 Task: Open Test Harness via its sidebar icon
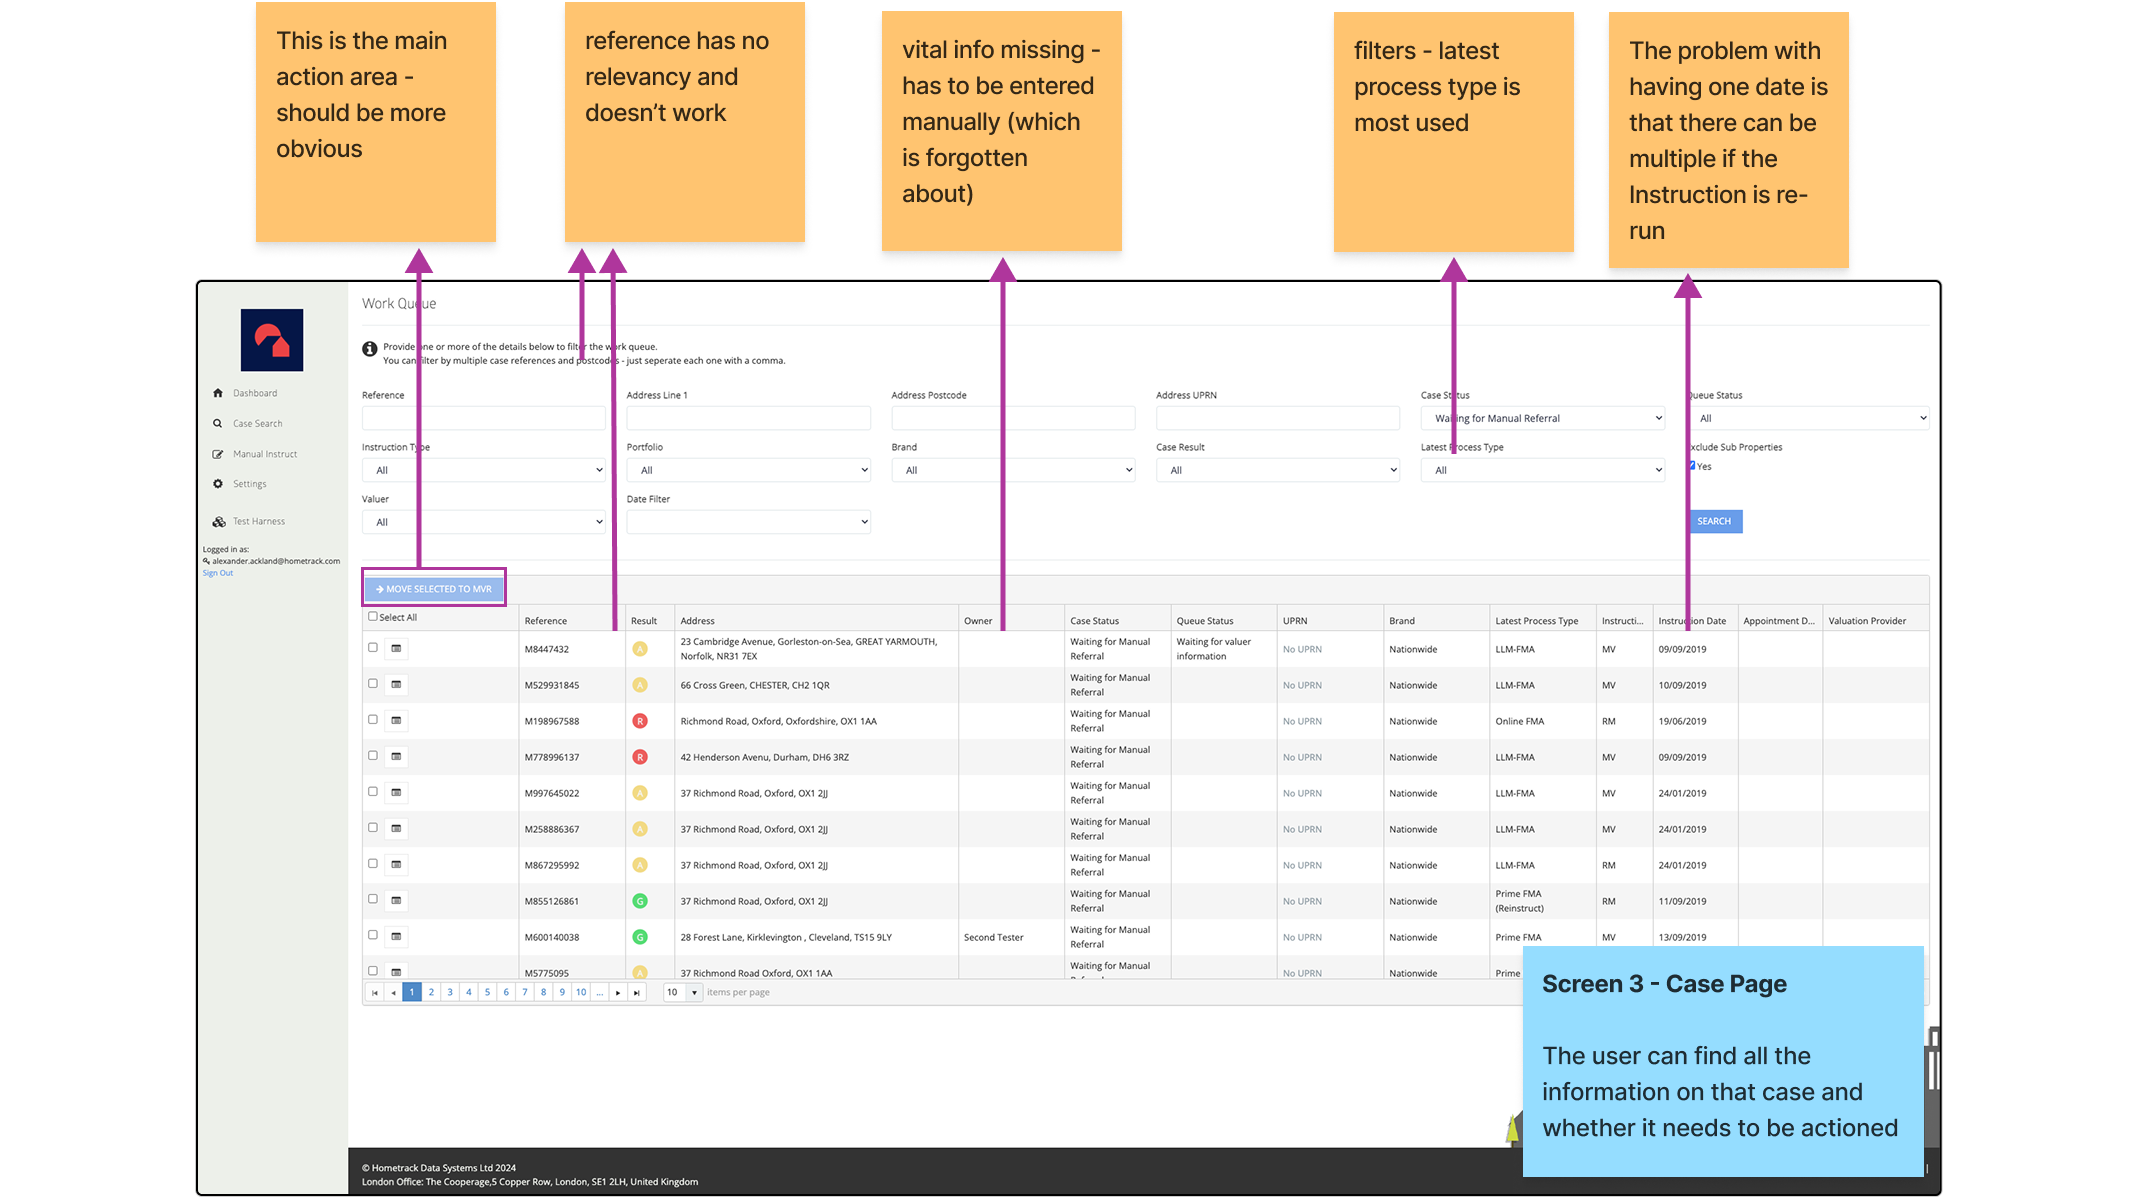[x=219, y=522]
